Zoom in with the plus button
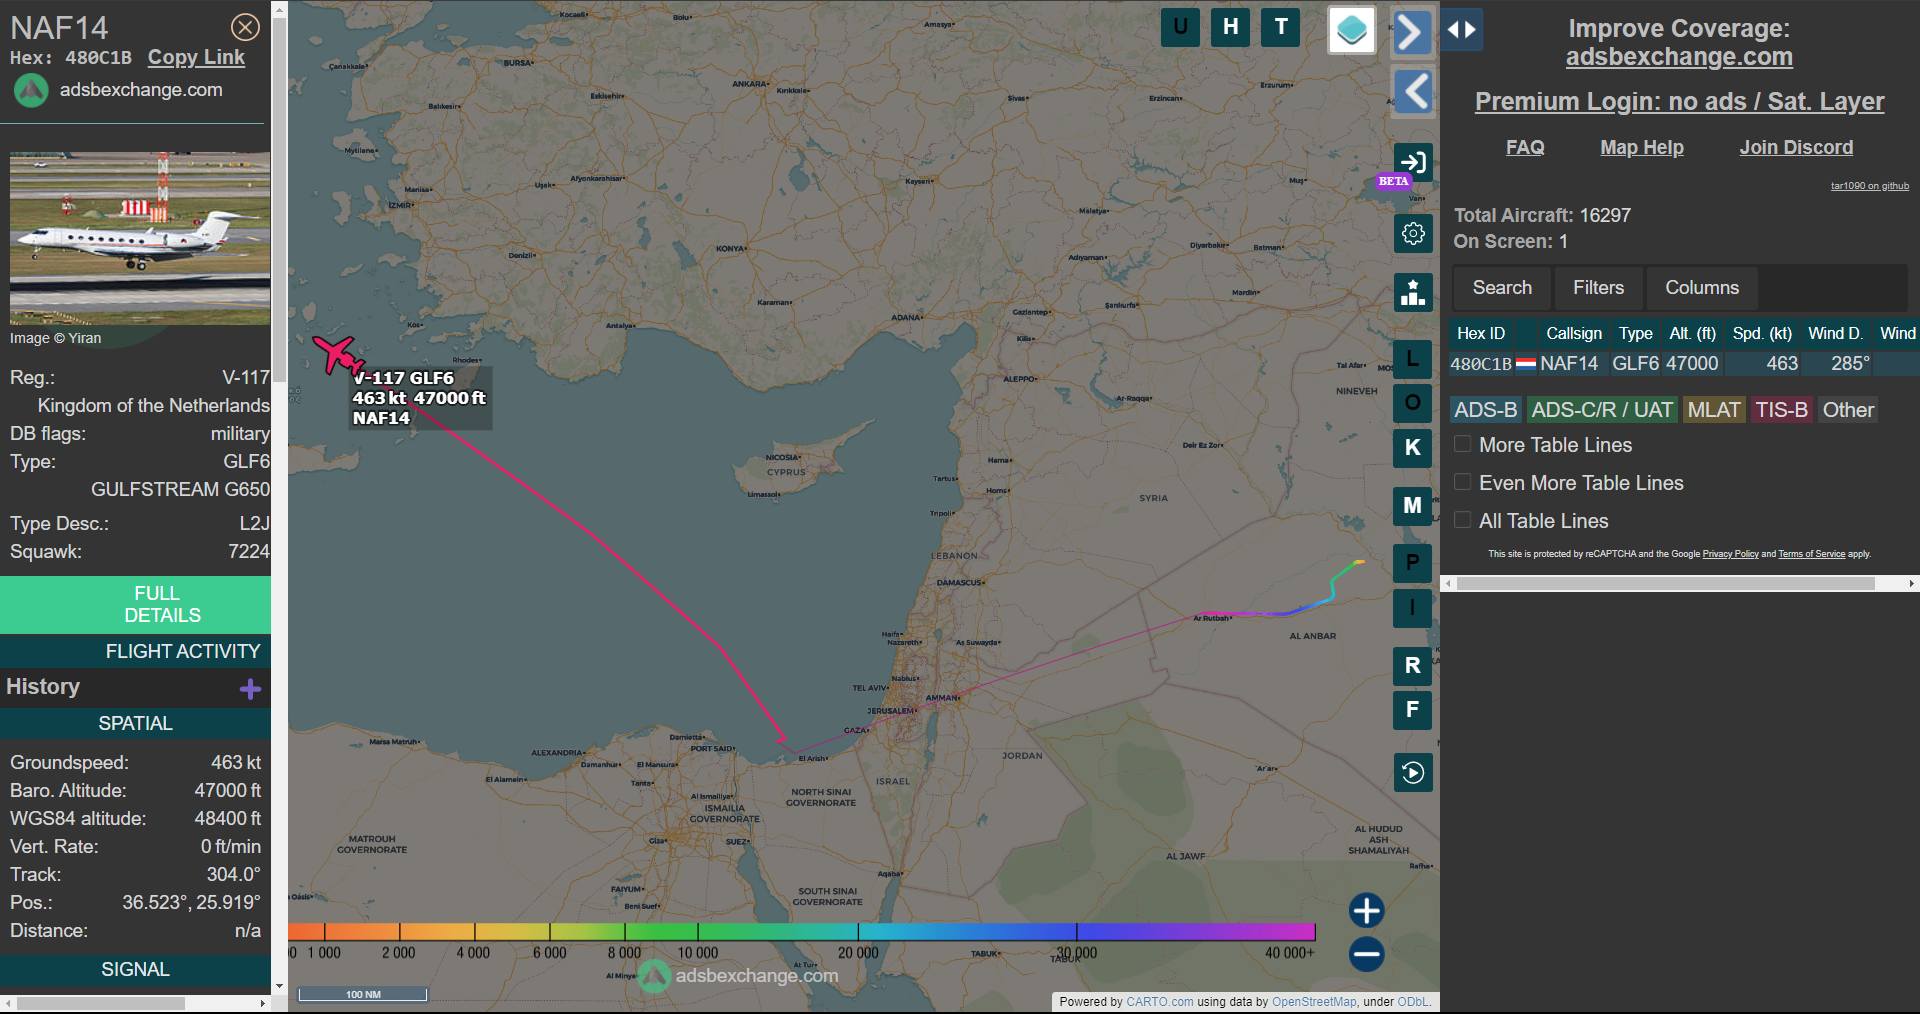 [x=1367, y=911]
